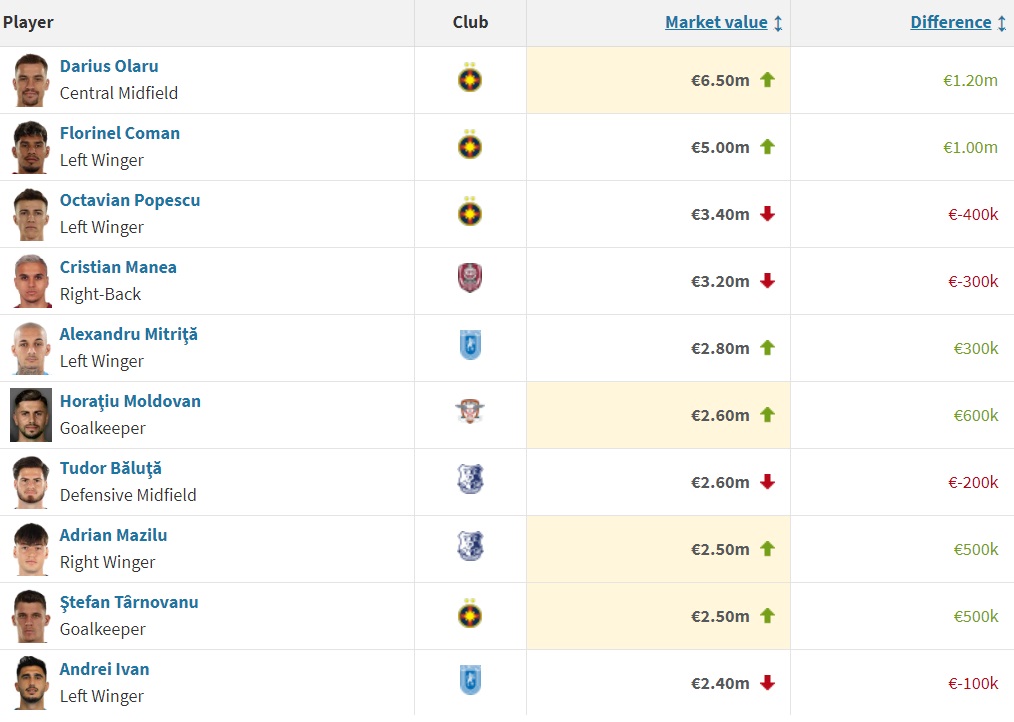Click FCSB club crest next to Darius Olaru

(470, 79)
